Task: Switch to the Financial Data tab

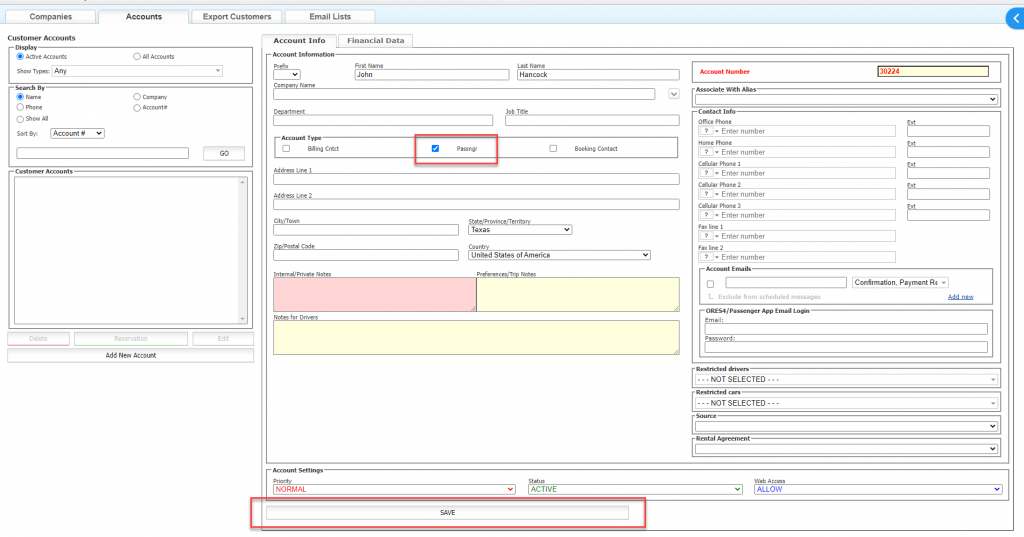Action: point(375,41)
